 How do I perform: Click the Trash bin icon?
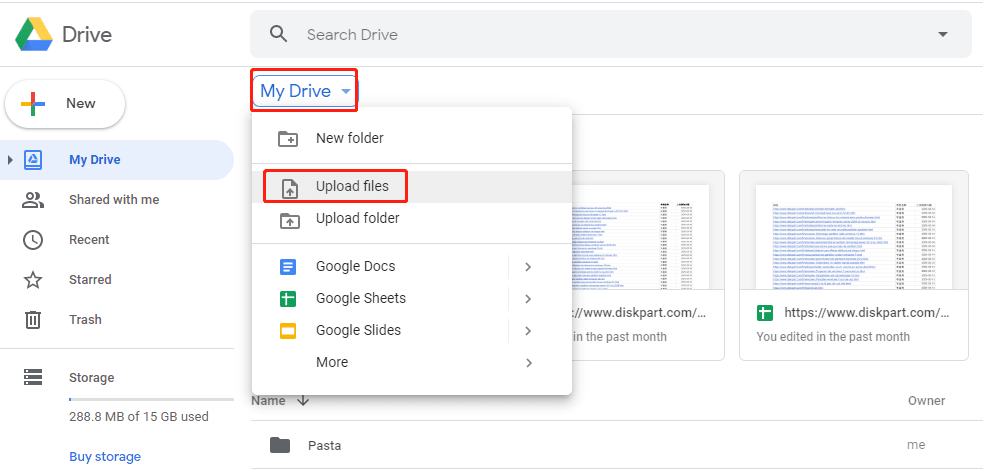tap(33, 320)
